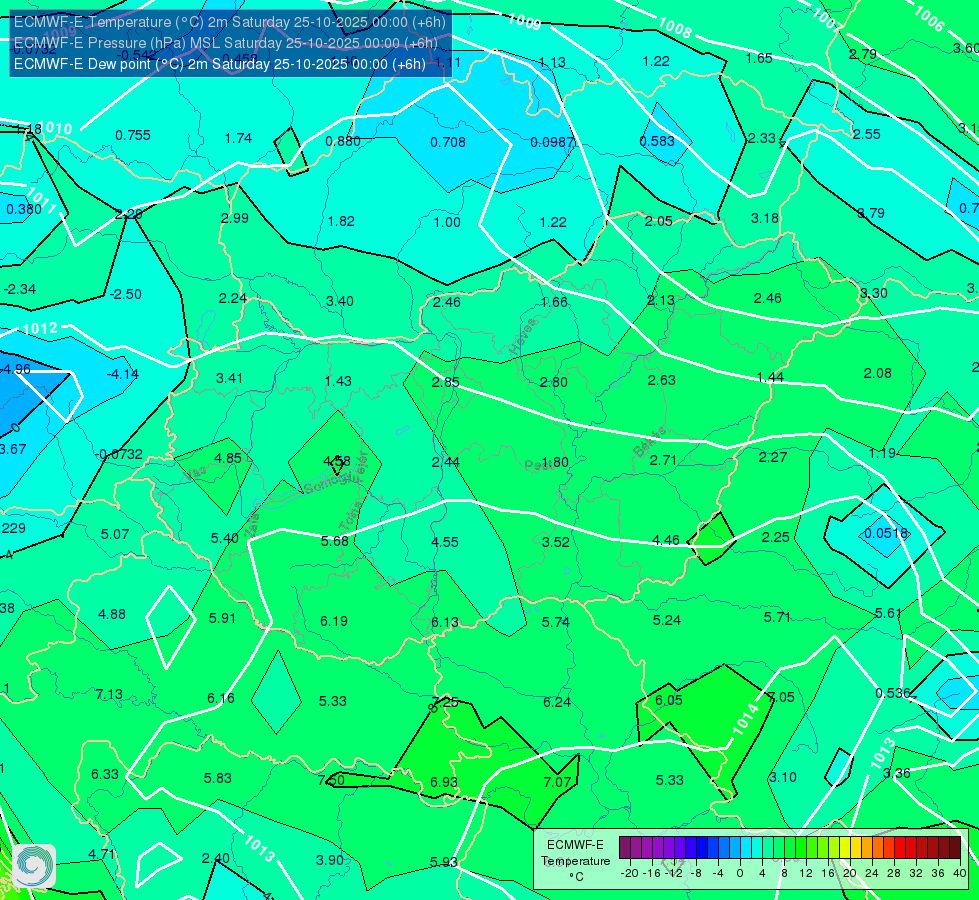Click the dew point value 4.85
The height and width of the screenshot is (900, 979).
[228, 458]
